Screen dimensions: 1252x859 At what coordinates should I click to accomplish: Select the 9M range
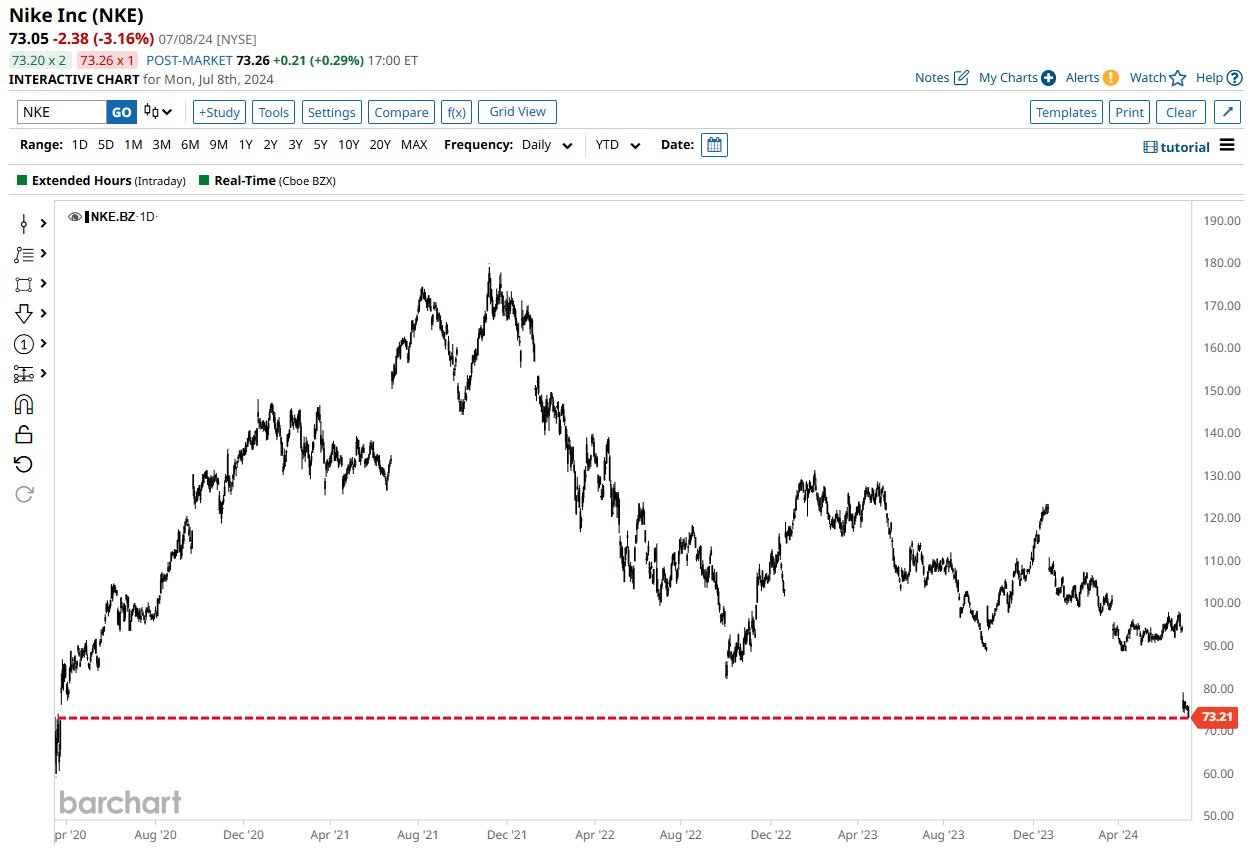[218, 145]
